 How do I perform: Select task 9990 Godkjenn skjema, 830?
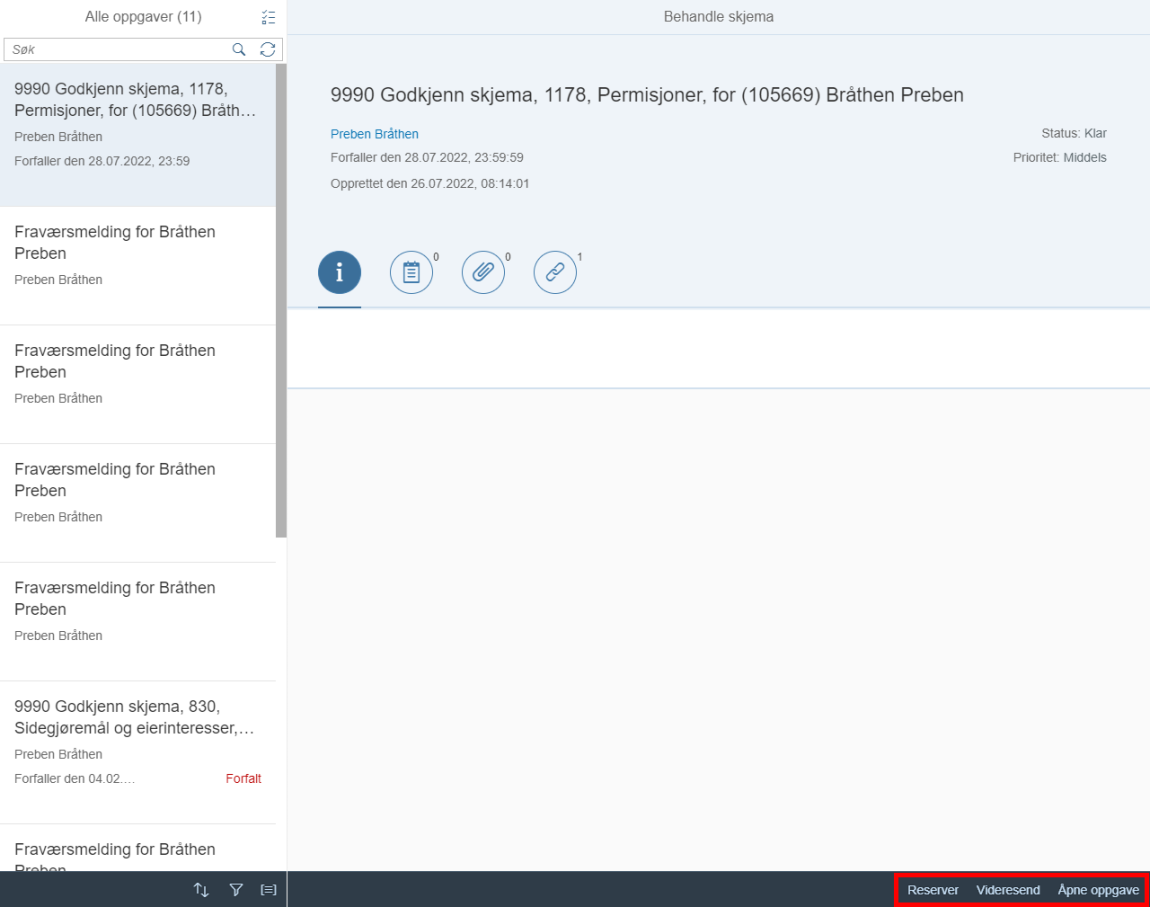click(138, 752)
